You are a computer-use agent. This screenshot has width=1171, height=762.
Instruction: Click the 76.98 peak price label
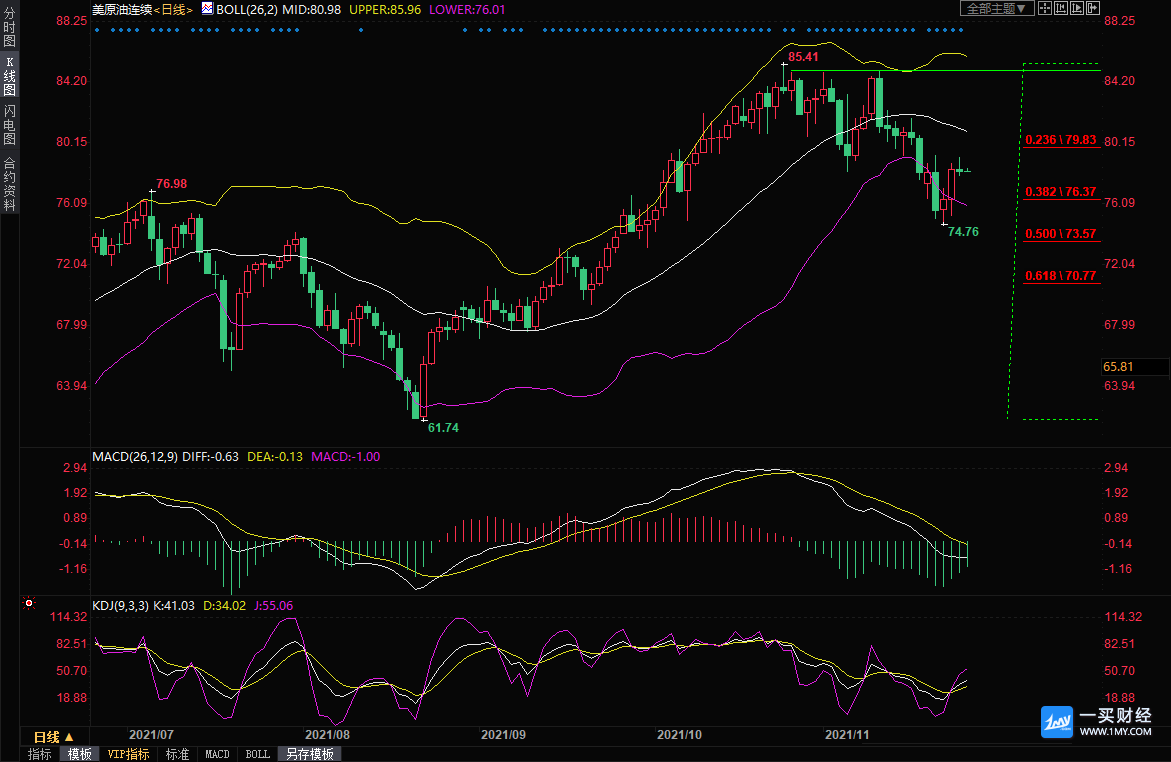(171, 184)
